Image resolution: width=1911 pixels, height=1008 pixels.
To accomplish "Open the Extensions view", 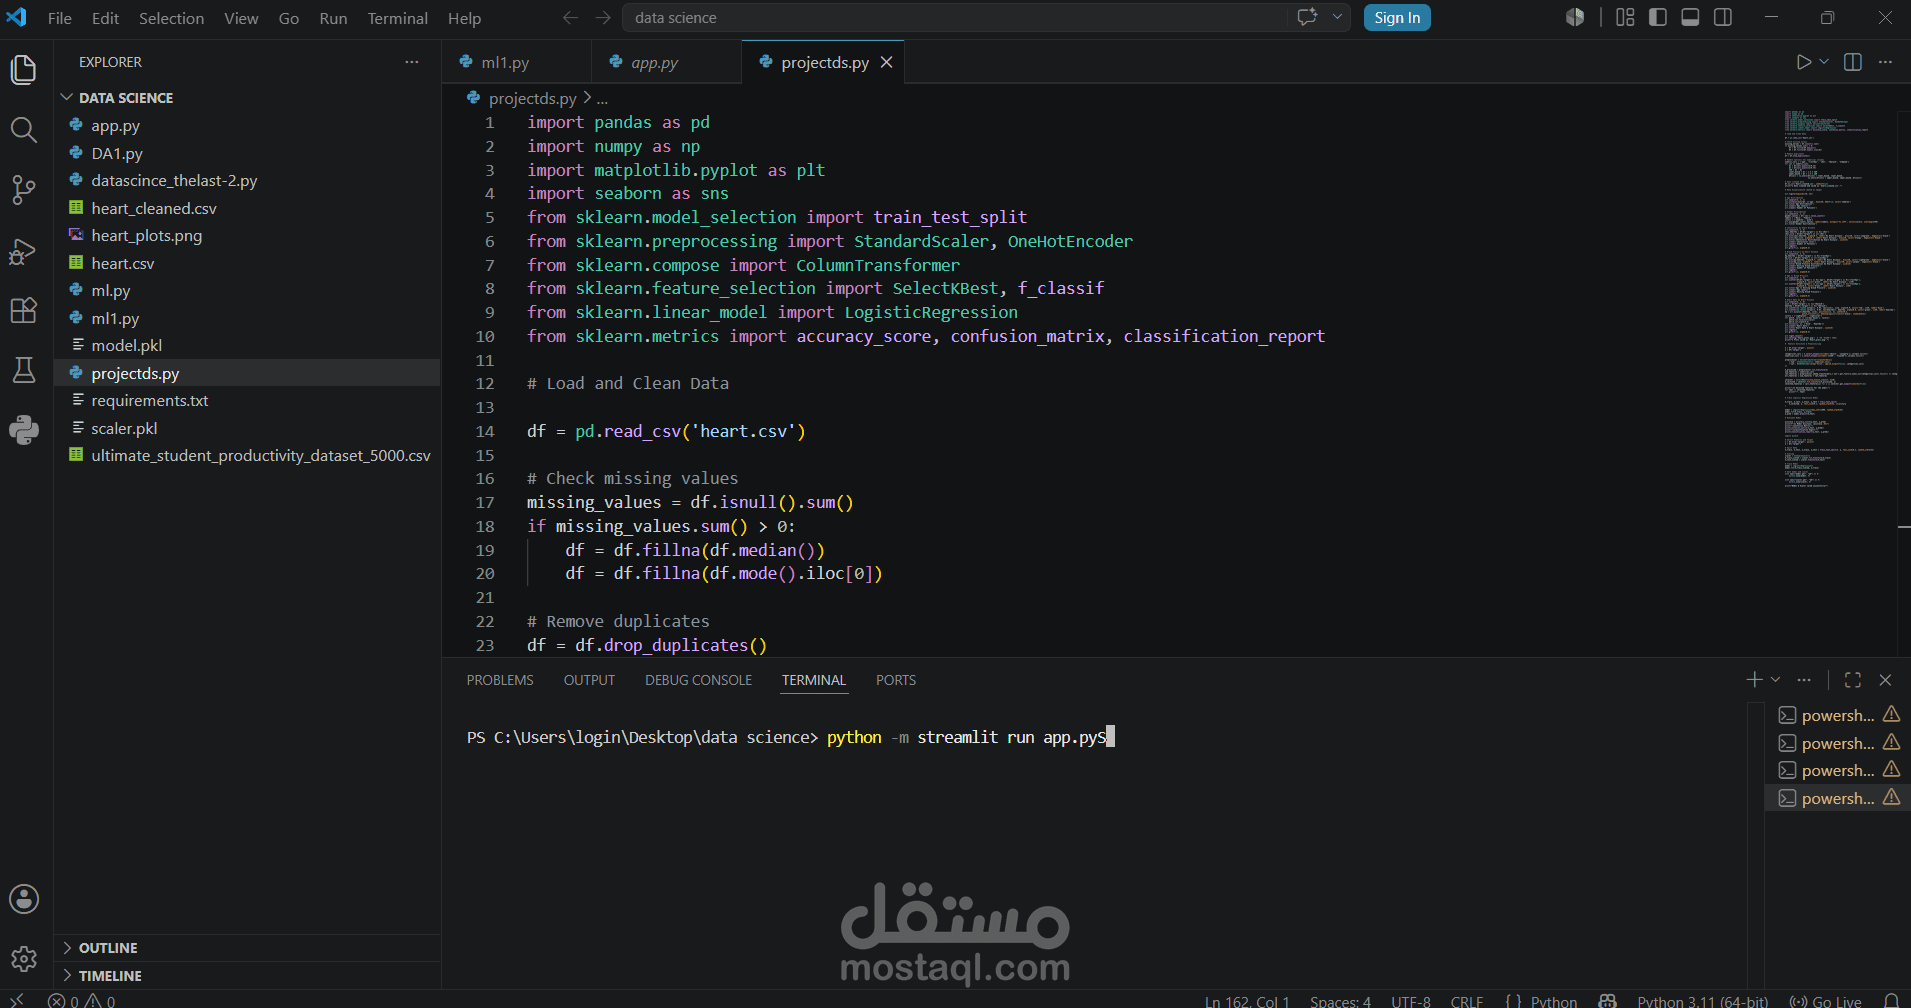I will (24, 310).
